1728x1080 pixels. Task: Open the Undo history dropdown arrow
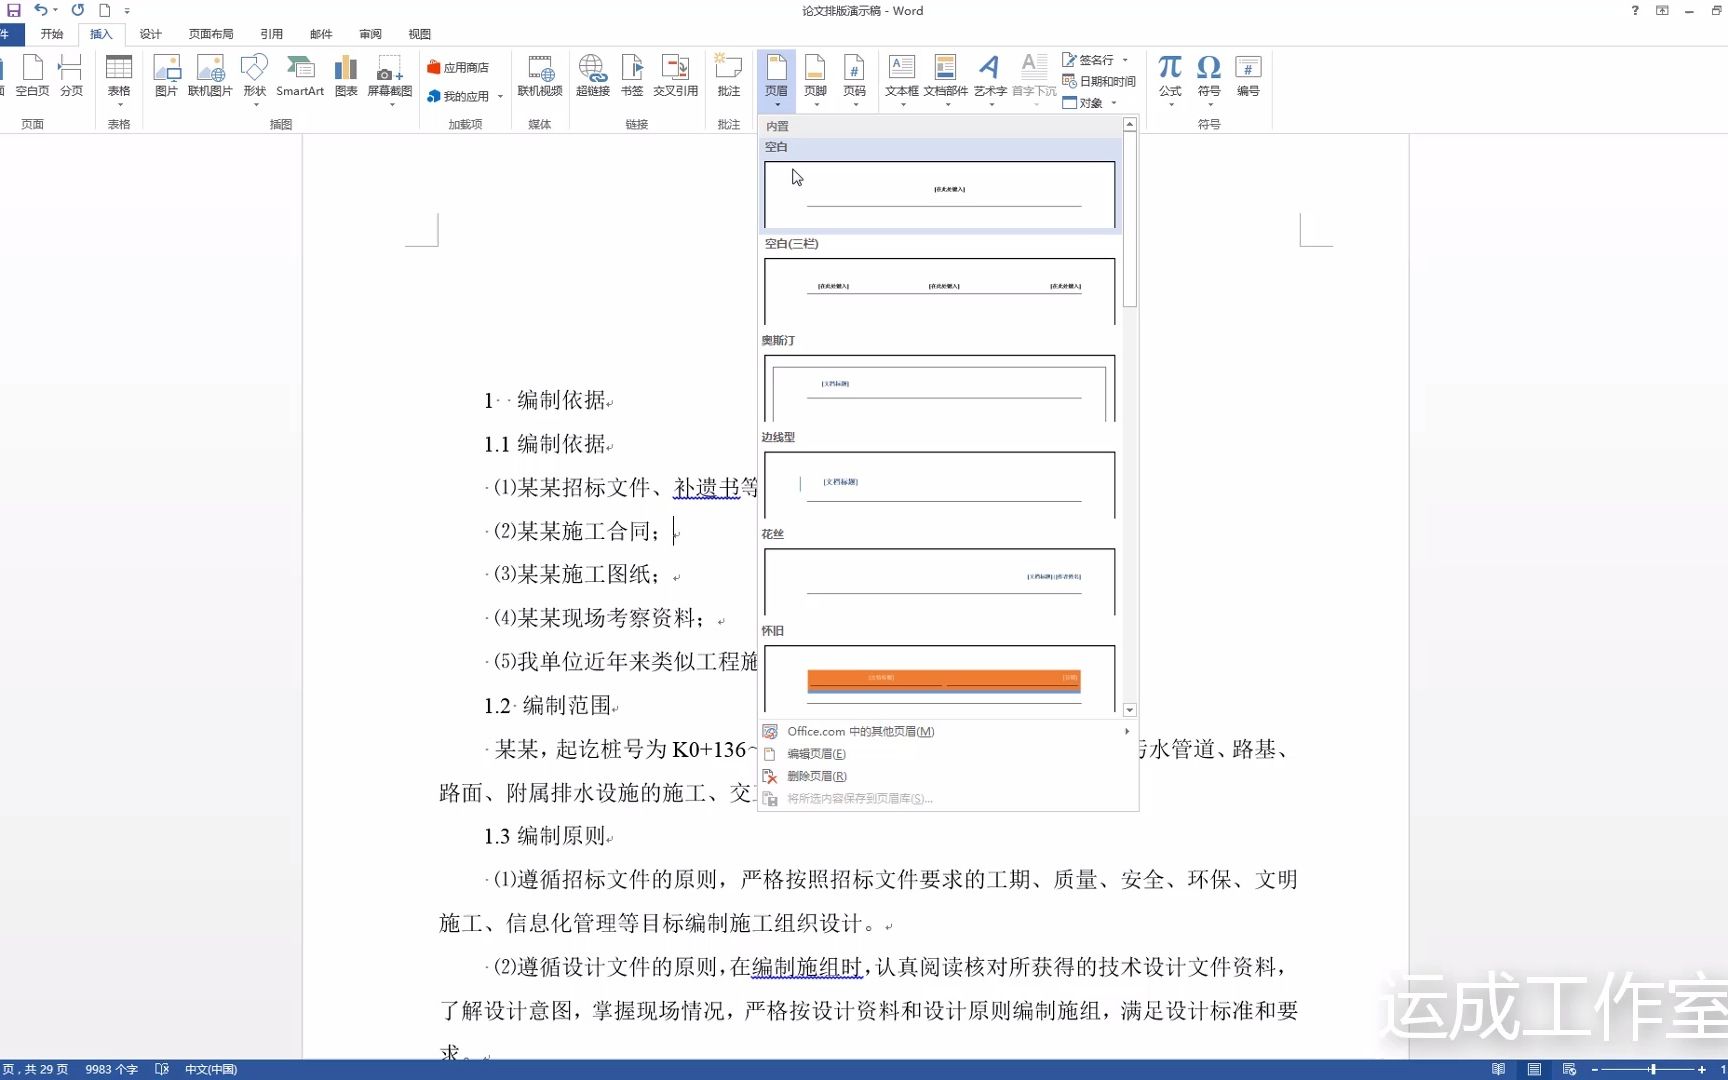[55, 10]
